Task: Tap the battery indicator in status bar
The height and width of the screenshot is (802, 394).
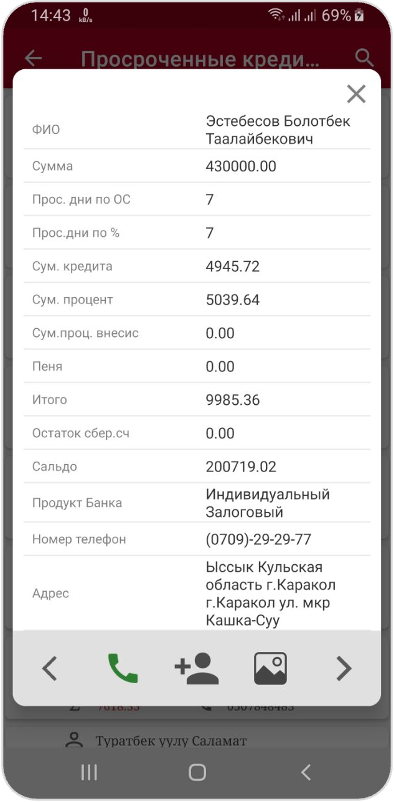Action: point(359,15)
